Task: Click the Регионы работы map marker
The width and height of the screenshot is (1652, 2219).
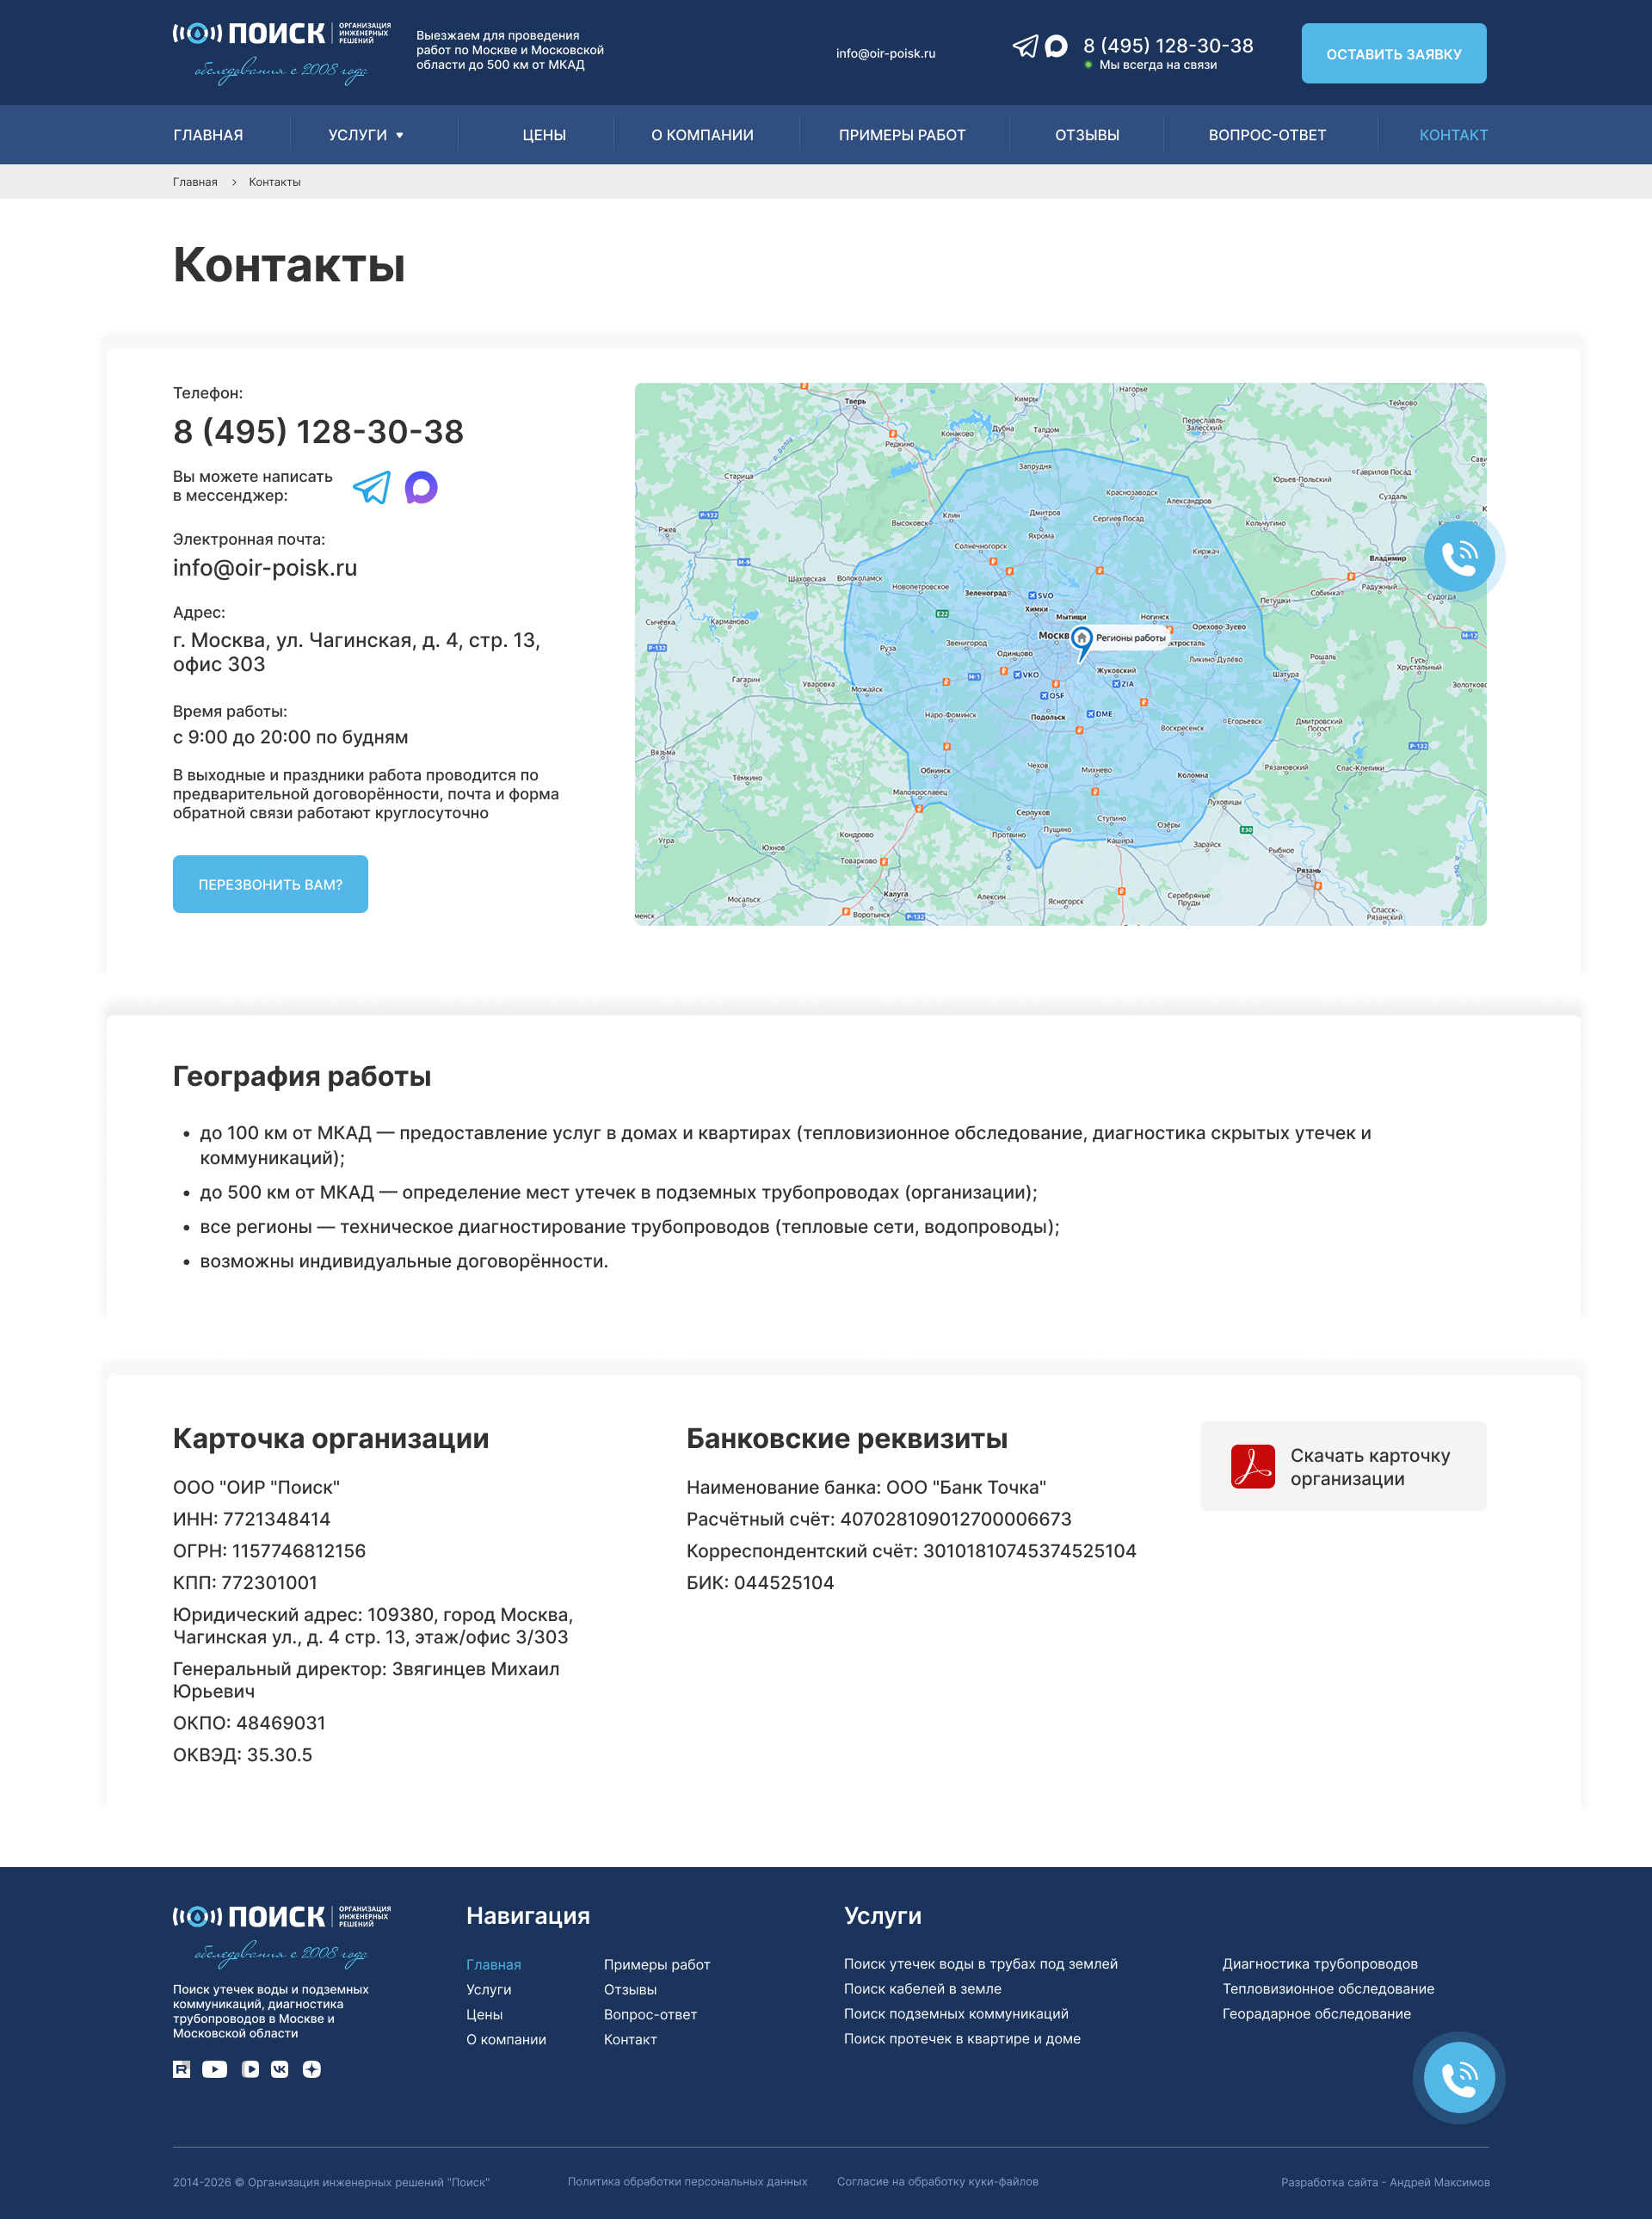Action: (x=1081, y=642)
